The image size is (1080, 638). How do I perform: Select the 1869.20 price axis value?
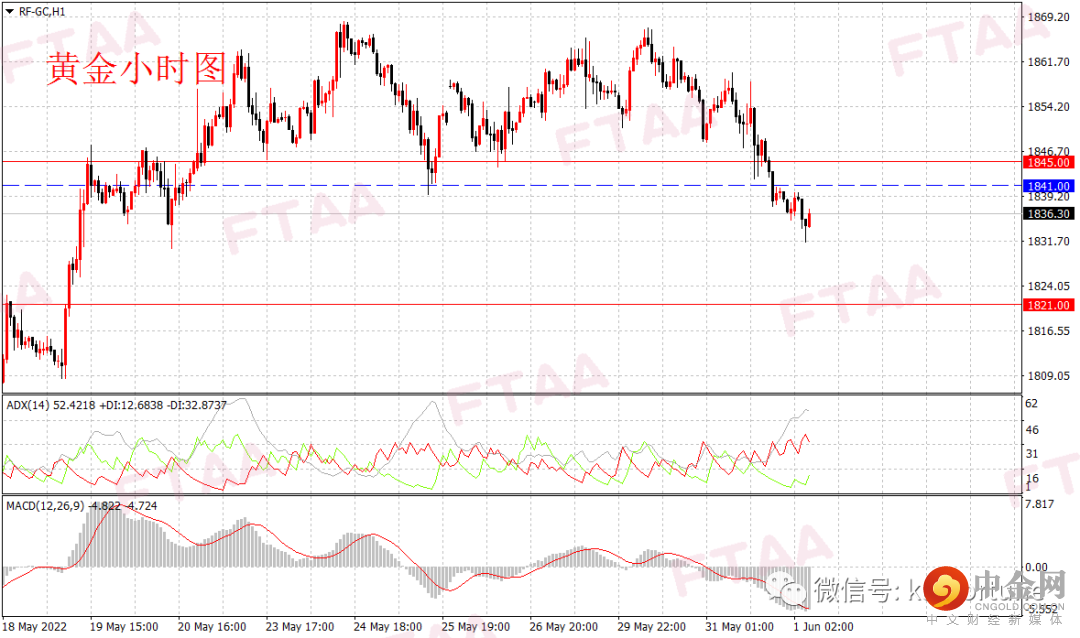(x=1048, y=17)
